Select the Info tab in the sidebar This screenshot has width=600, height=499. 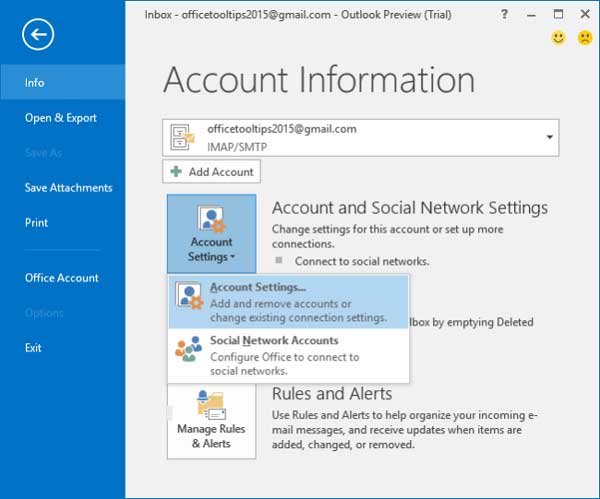point(62,82)
